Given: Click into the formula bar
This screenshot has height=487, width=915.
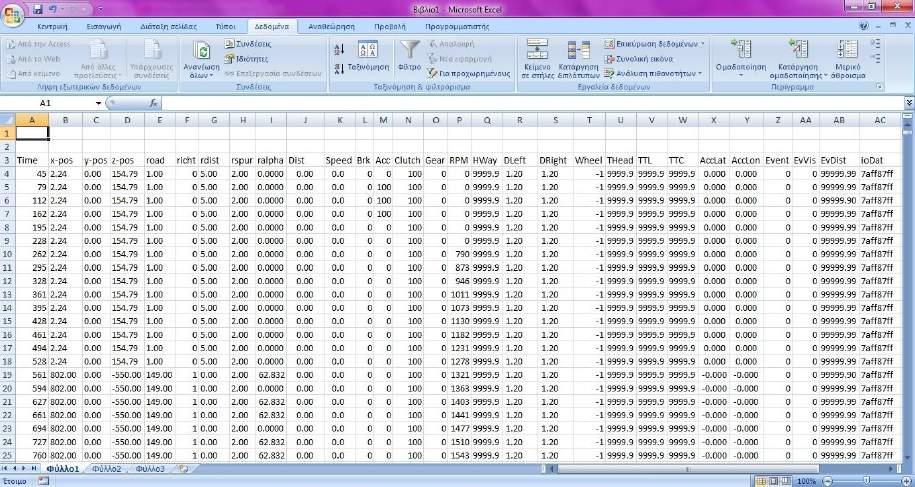Looking at the screenshot, I should [532, 103].
